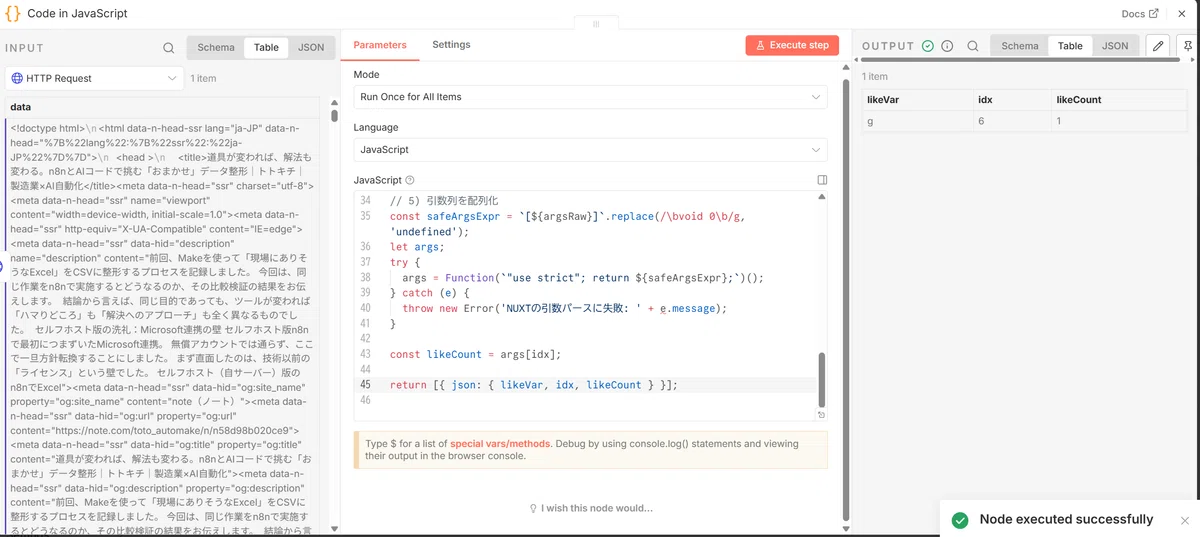Edit output with the pencil icon
Image resolution: width=1200 pixels, height=537 pixels.
coord(1158,46)
